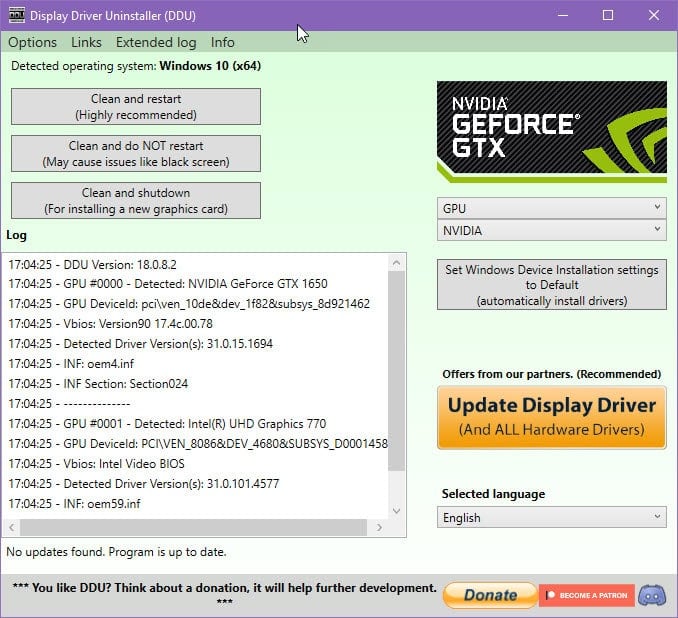
Task: Open the English language dropdown
Action: (552, 518)
